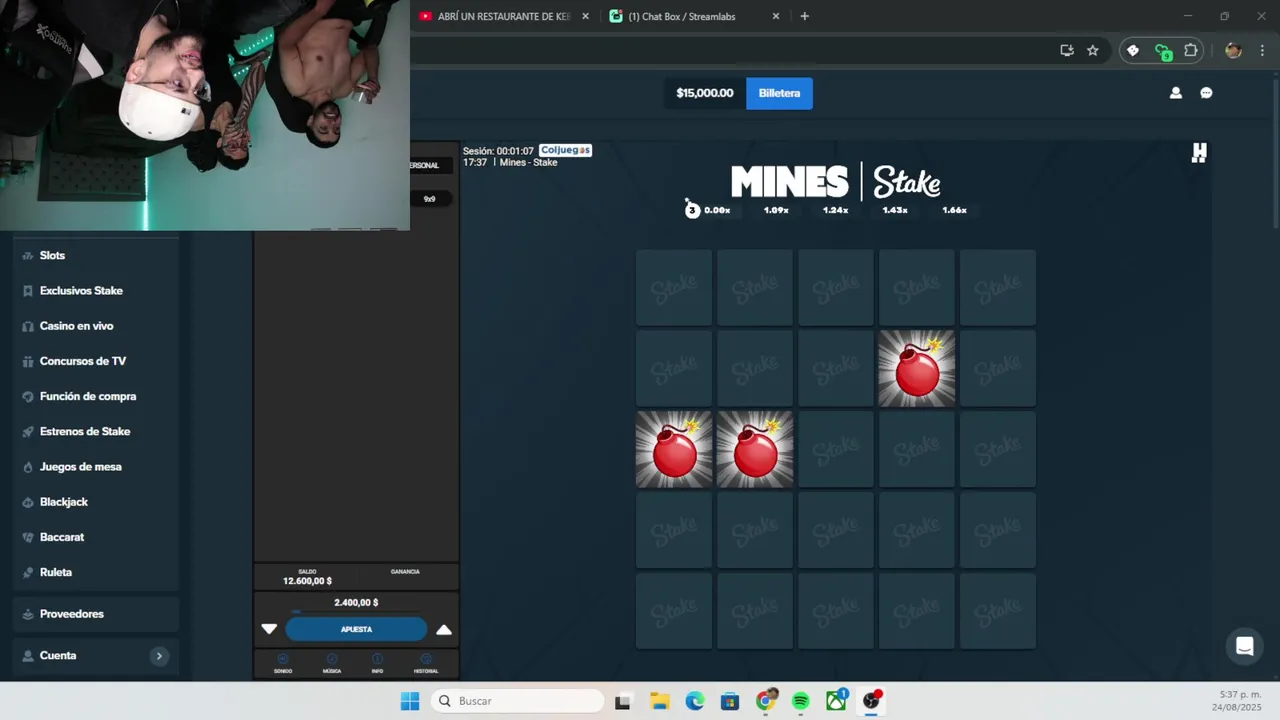Click the green extension with badge 9
The height and width of the screenshot is (720, 1280).
1162,51
